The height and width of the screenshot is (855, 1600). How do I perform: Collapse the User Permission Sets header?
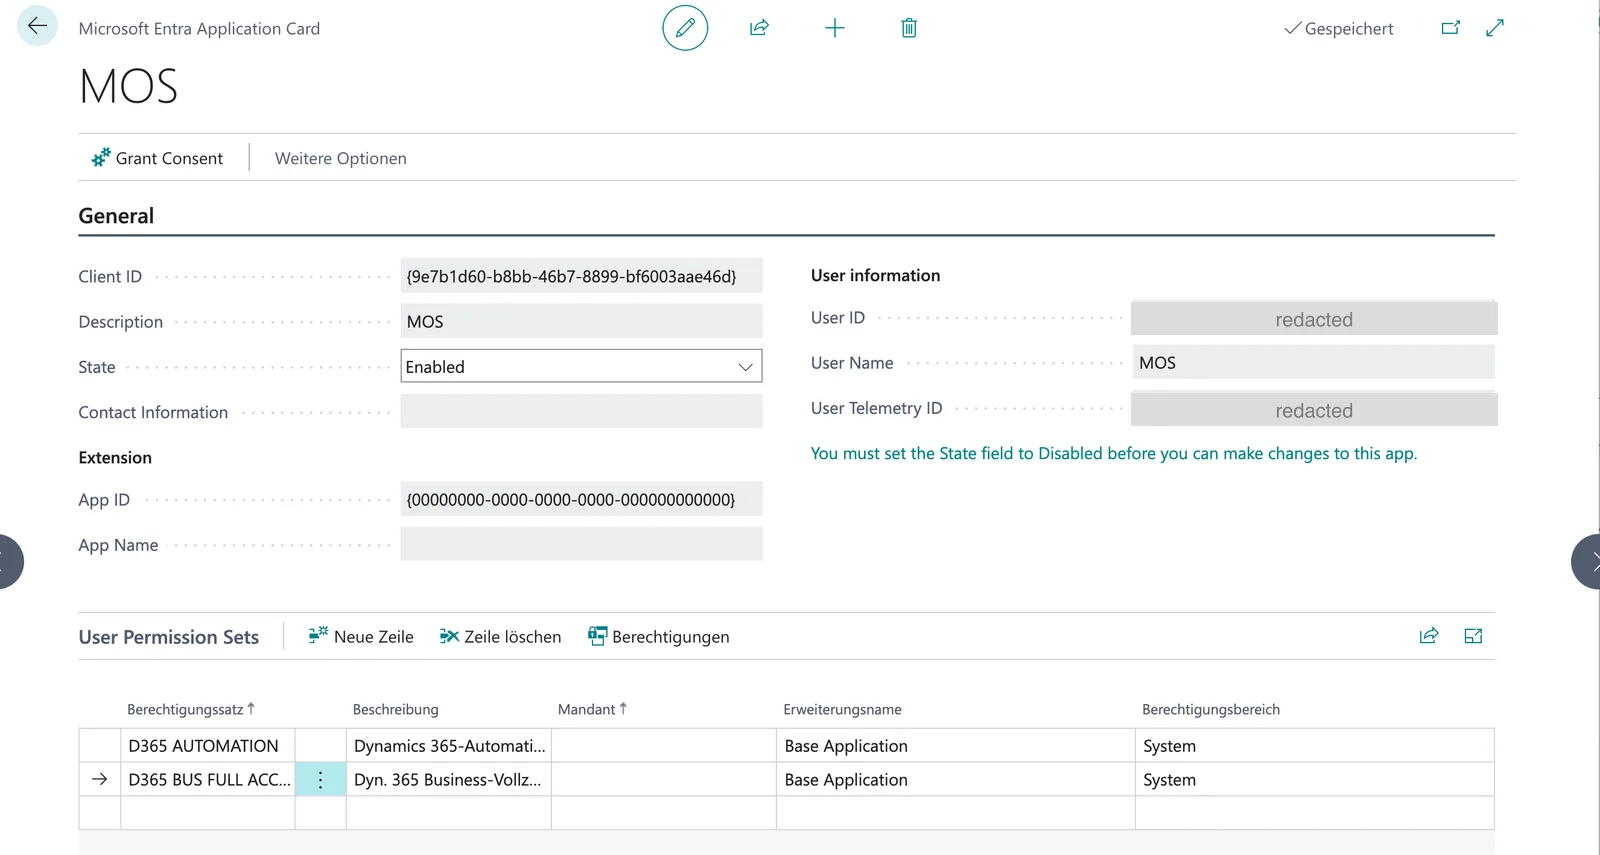pyautogui.click(x=168, y=637)
